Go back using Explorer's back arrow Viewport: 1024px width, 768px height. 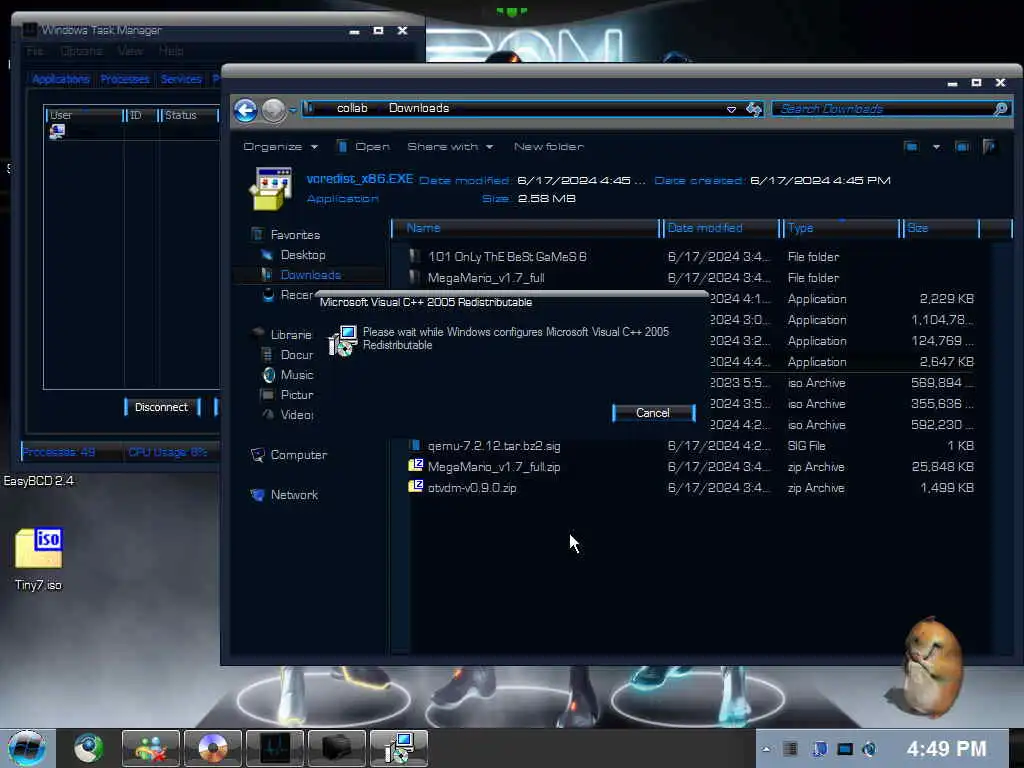pos(246,110)
